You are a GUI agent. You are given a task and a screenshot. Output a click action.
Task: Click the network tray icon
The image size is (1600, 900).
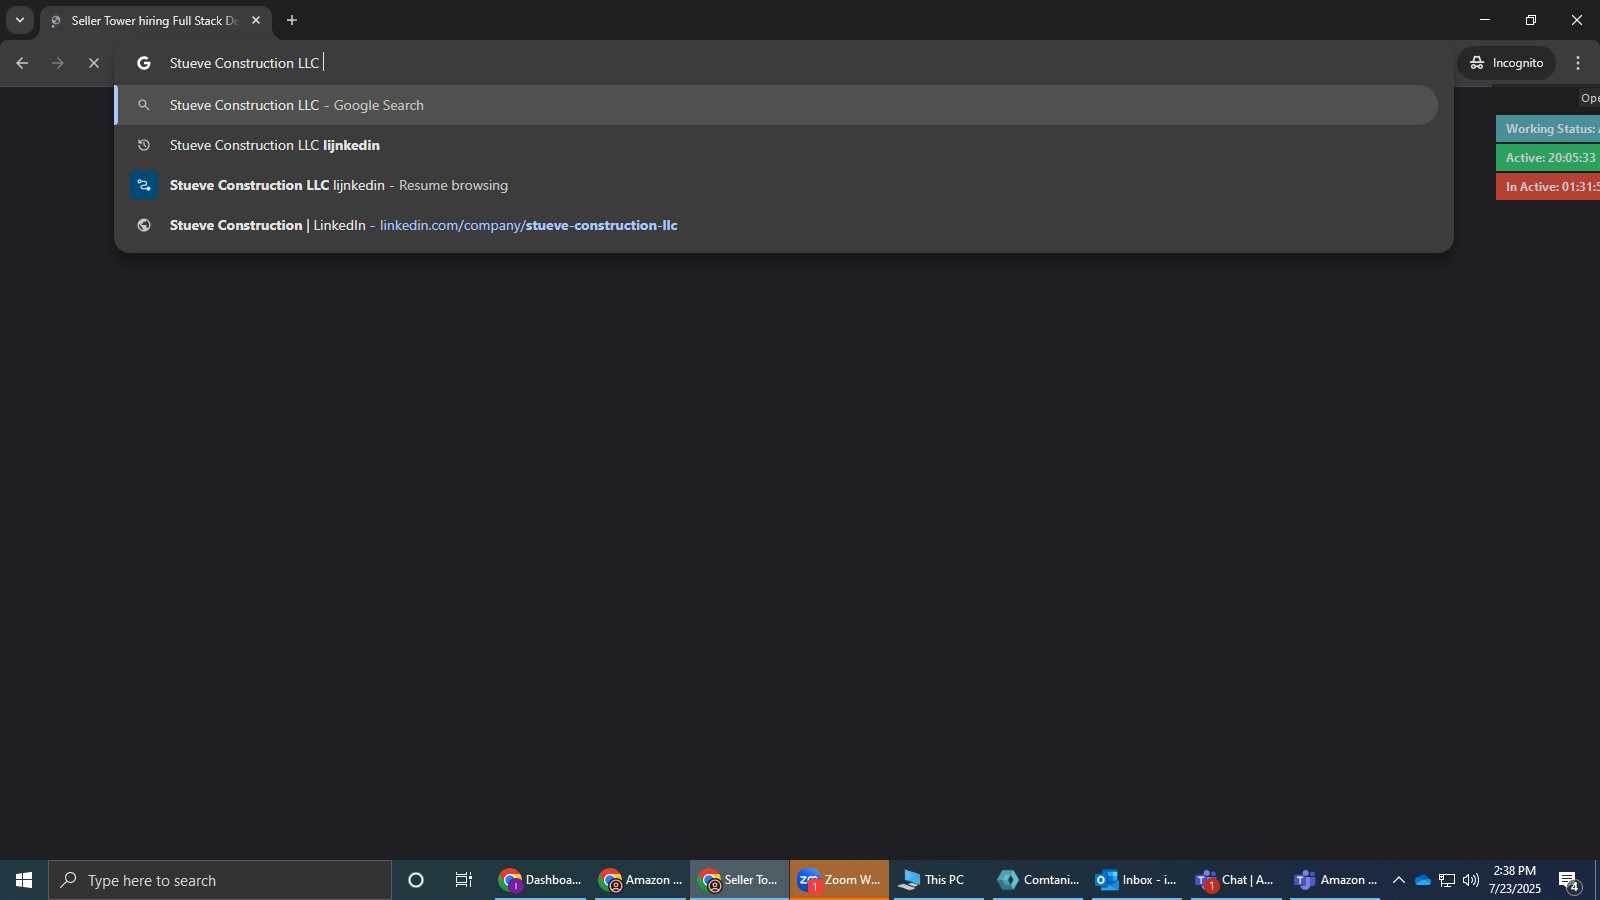tap(1447, 880)
